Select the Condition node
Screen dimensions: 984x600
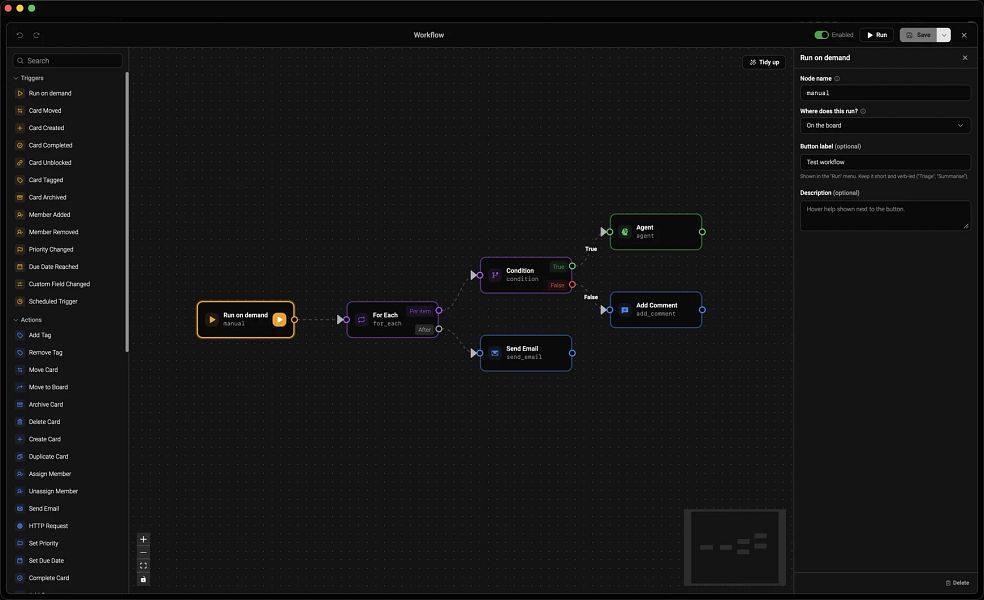pos(526,275)
